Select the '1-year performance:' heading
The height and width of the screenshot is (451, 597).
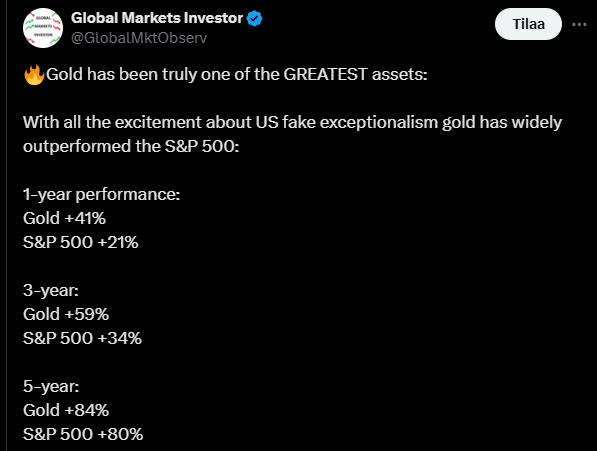101,194
